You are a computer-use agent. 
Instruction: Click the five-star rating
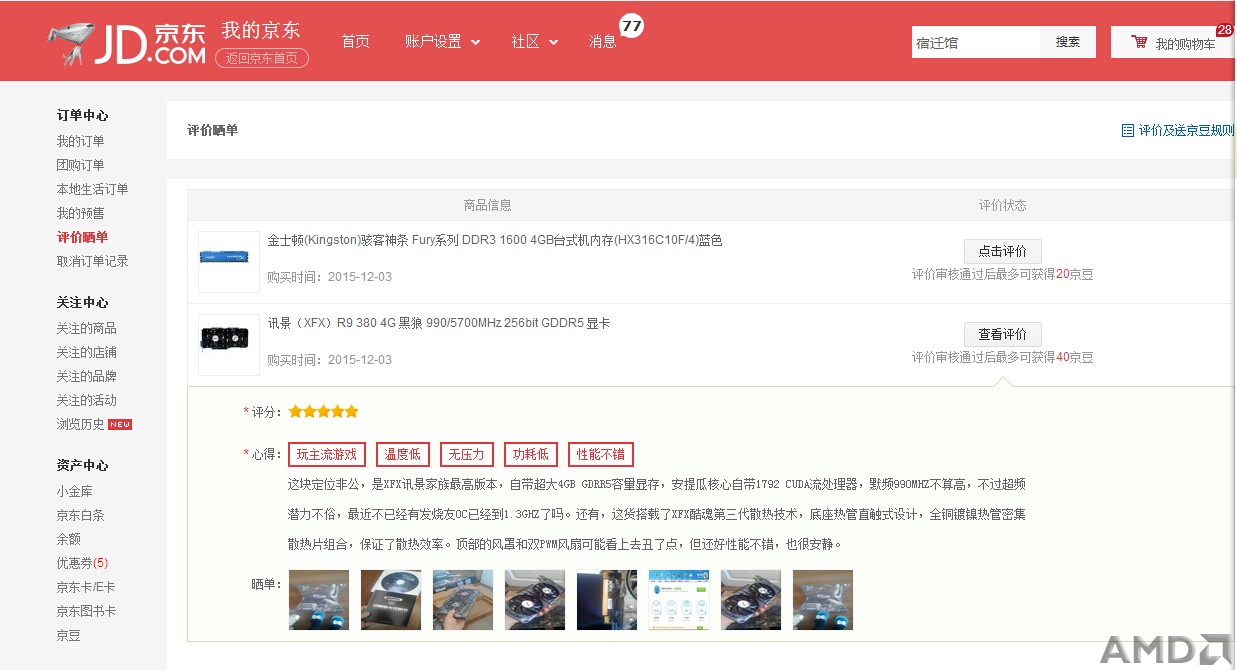323,411
